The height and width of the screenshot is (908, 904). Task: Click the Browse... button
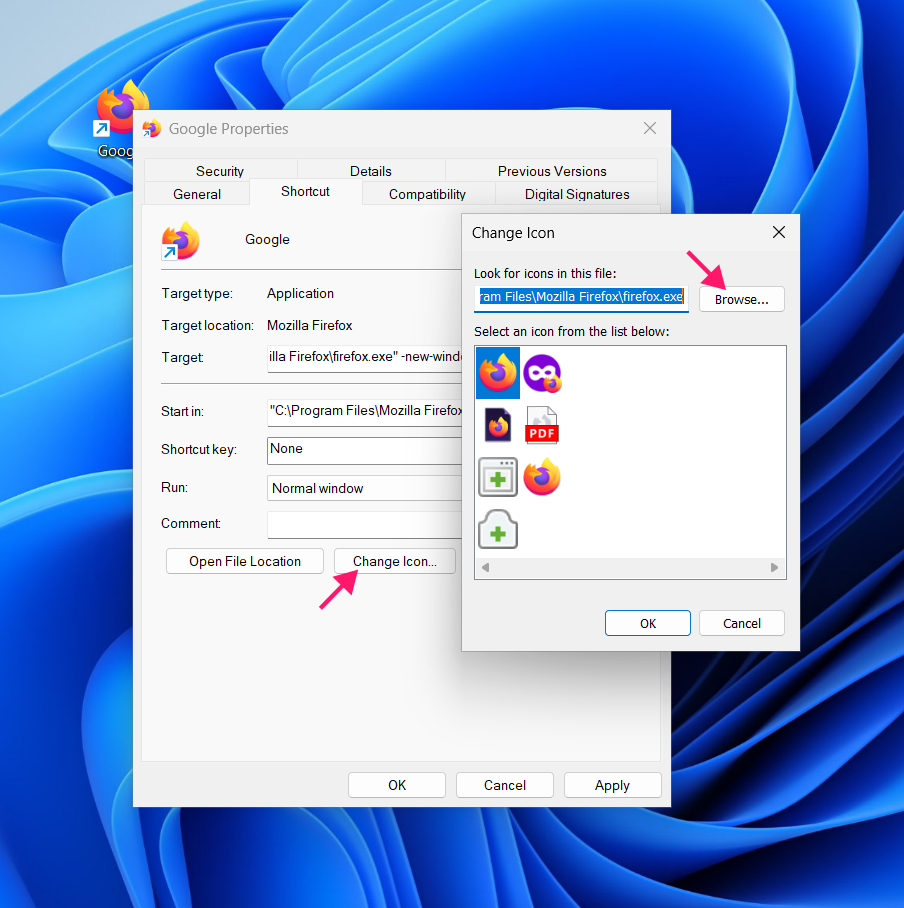pyautogui.click(x=741, y=299)
